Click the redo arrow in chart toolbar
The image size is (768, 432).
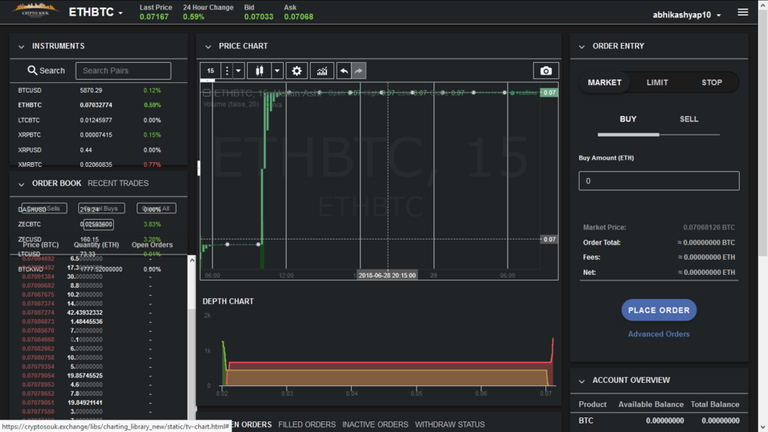coord(359,71)
